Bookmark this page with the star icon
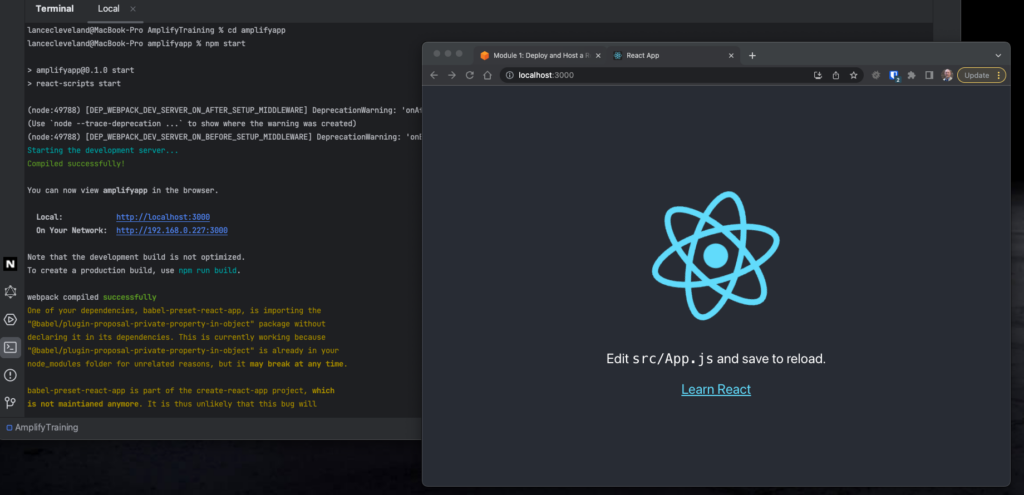Viewport: 1024px width, 495px height. point(853,75)
